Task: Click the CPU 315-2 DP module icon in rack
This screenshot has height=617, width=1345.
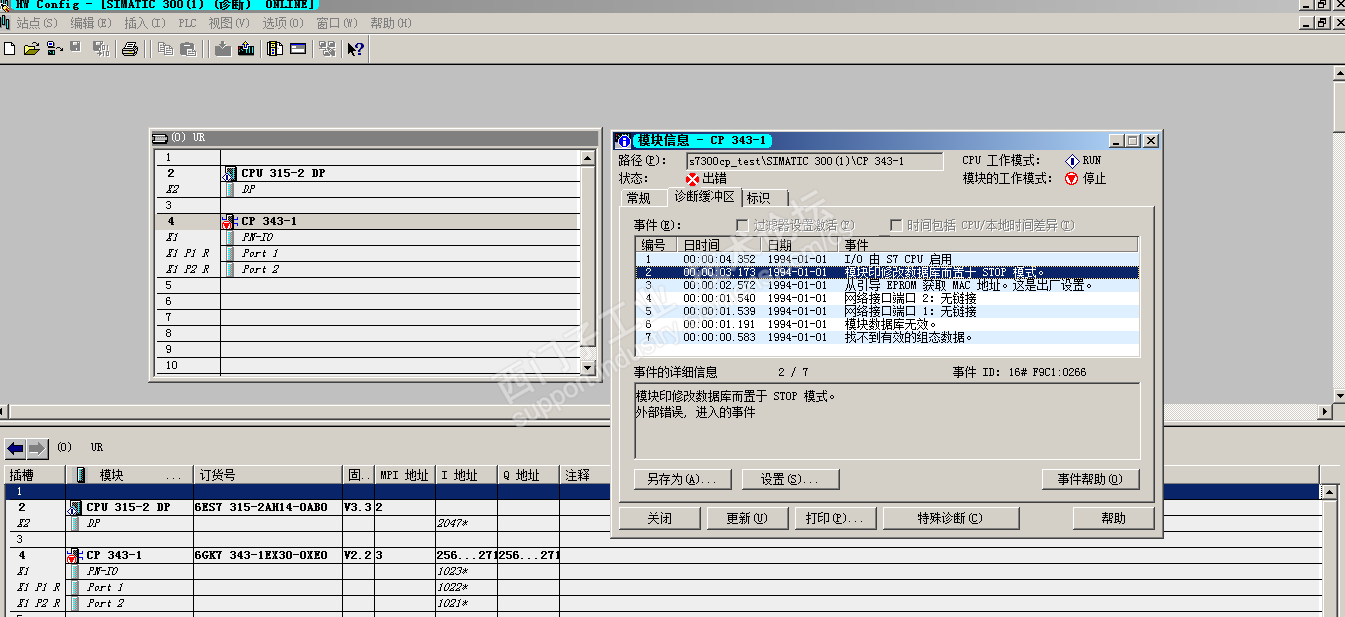Action: point(230,173)
